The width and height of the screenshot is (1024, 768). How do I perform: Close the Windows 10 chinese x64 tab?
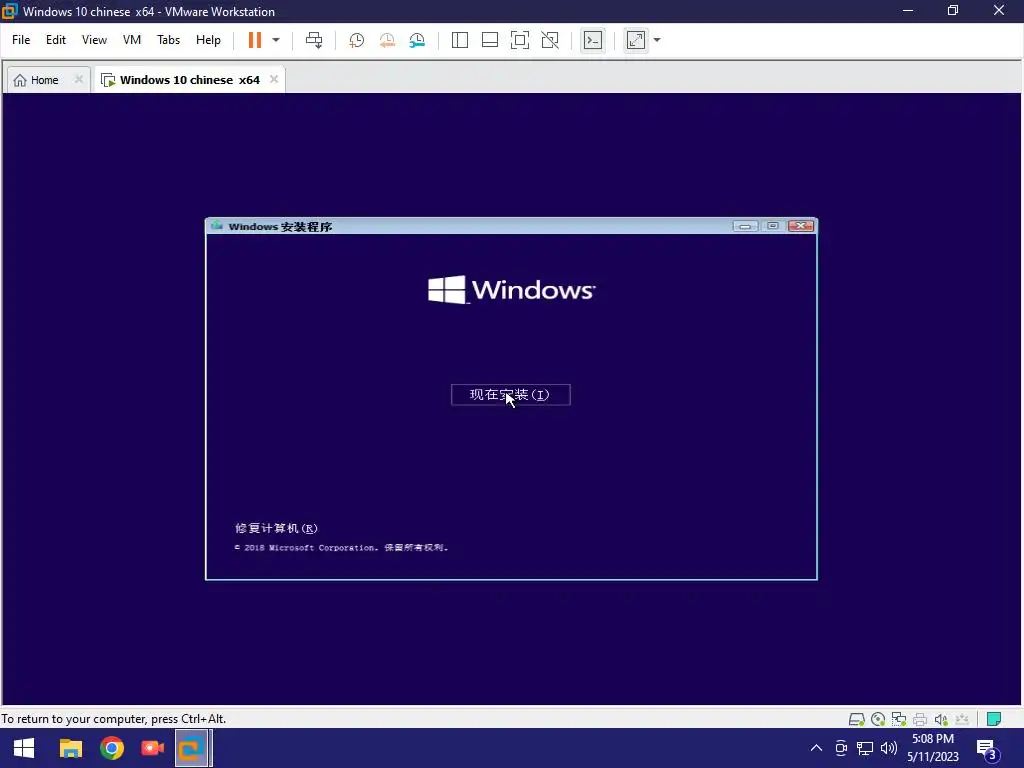tap(274, 79)
